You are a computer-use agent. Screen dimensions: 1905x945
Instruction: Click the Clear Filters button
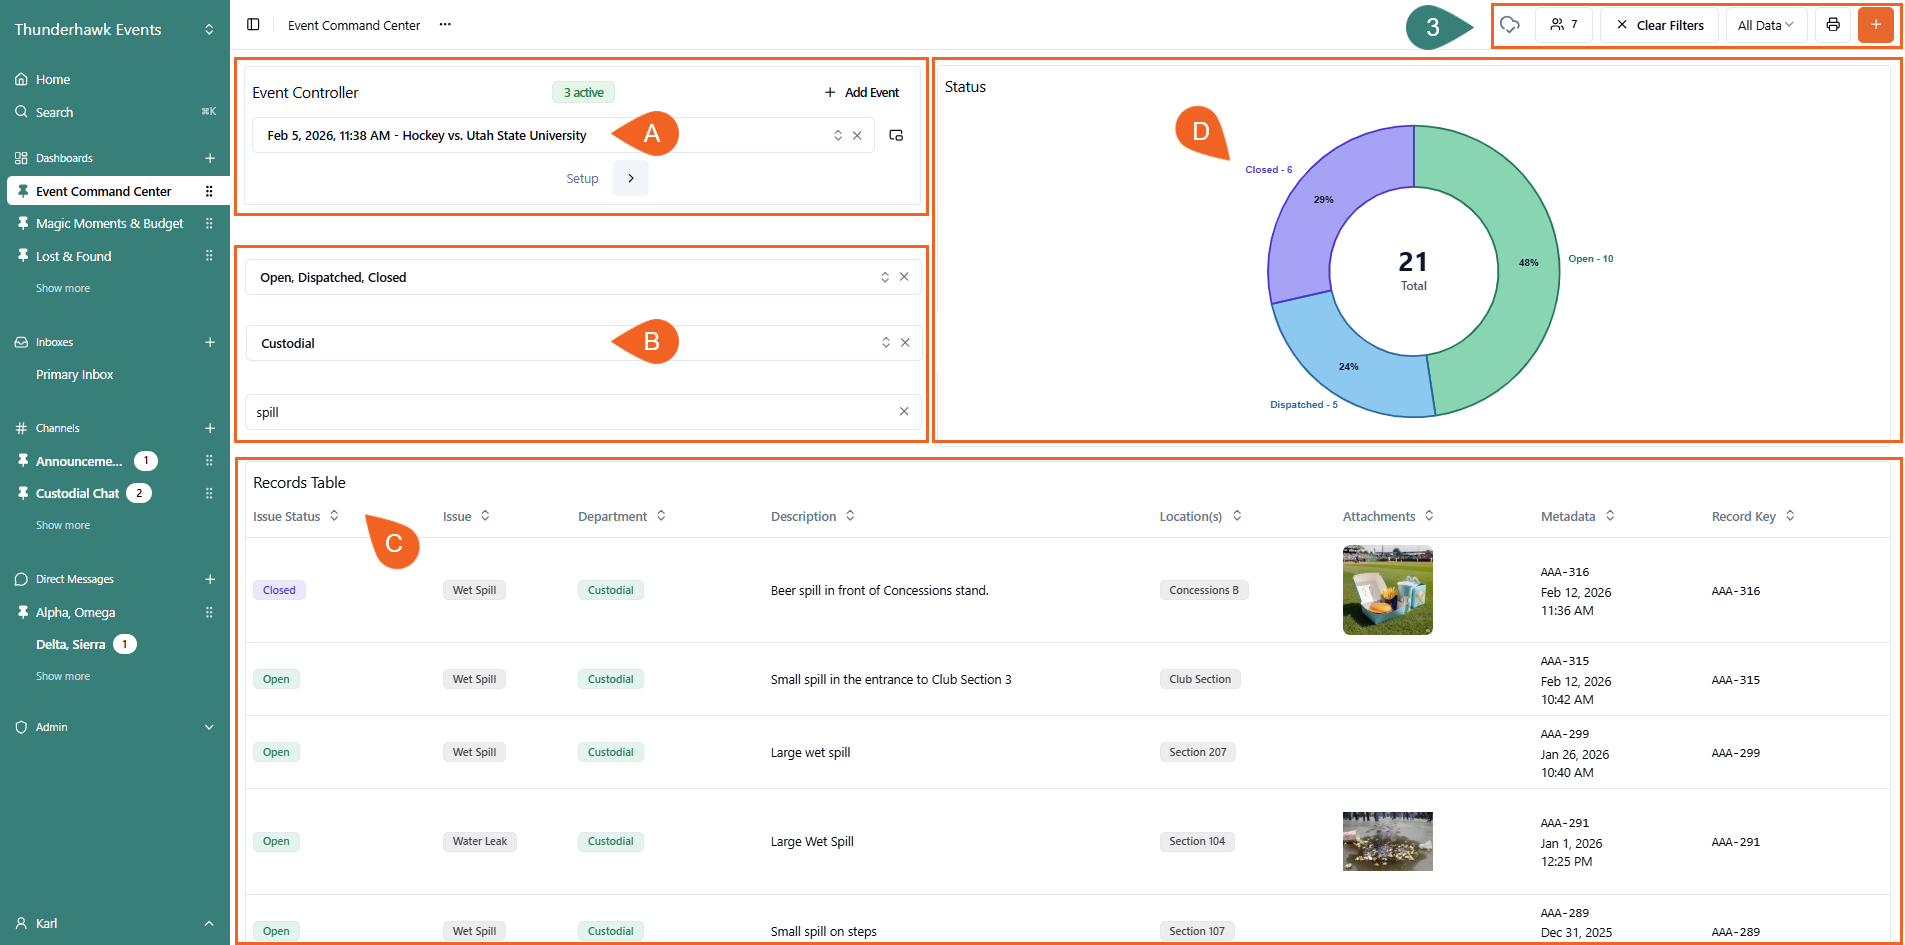(1658, 25)
